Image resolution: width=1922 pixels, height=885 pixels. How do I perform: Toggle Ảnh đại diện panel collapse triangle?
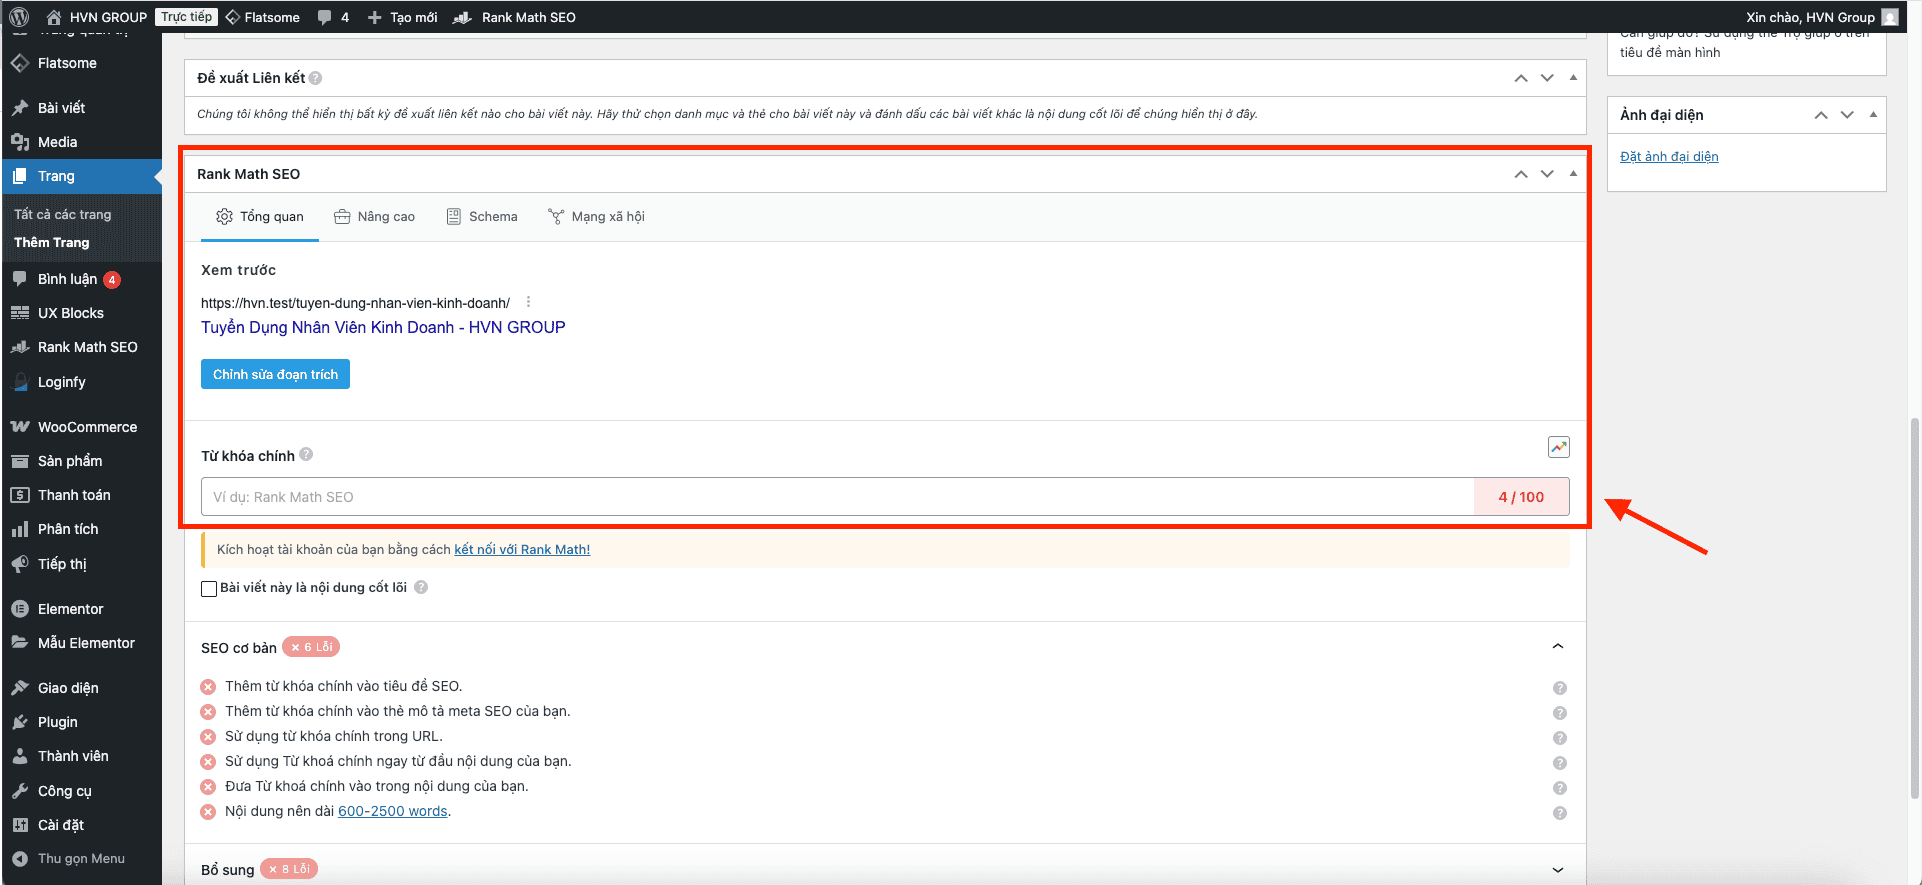(x=1873, y=114)
